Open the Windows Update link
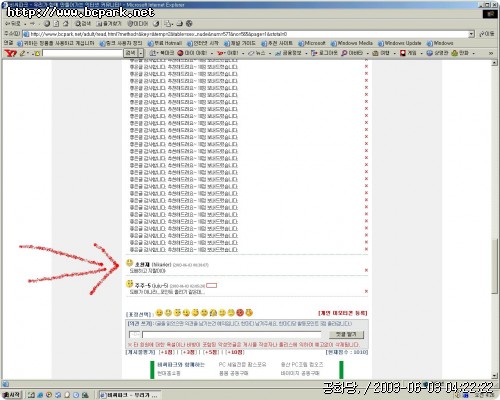500x400 pixels. pos(400,43)
